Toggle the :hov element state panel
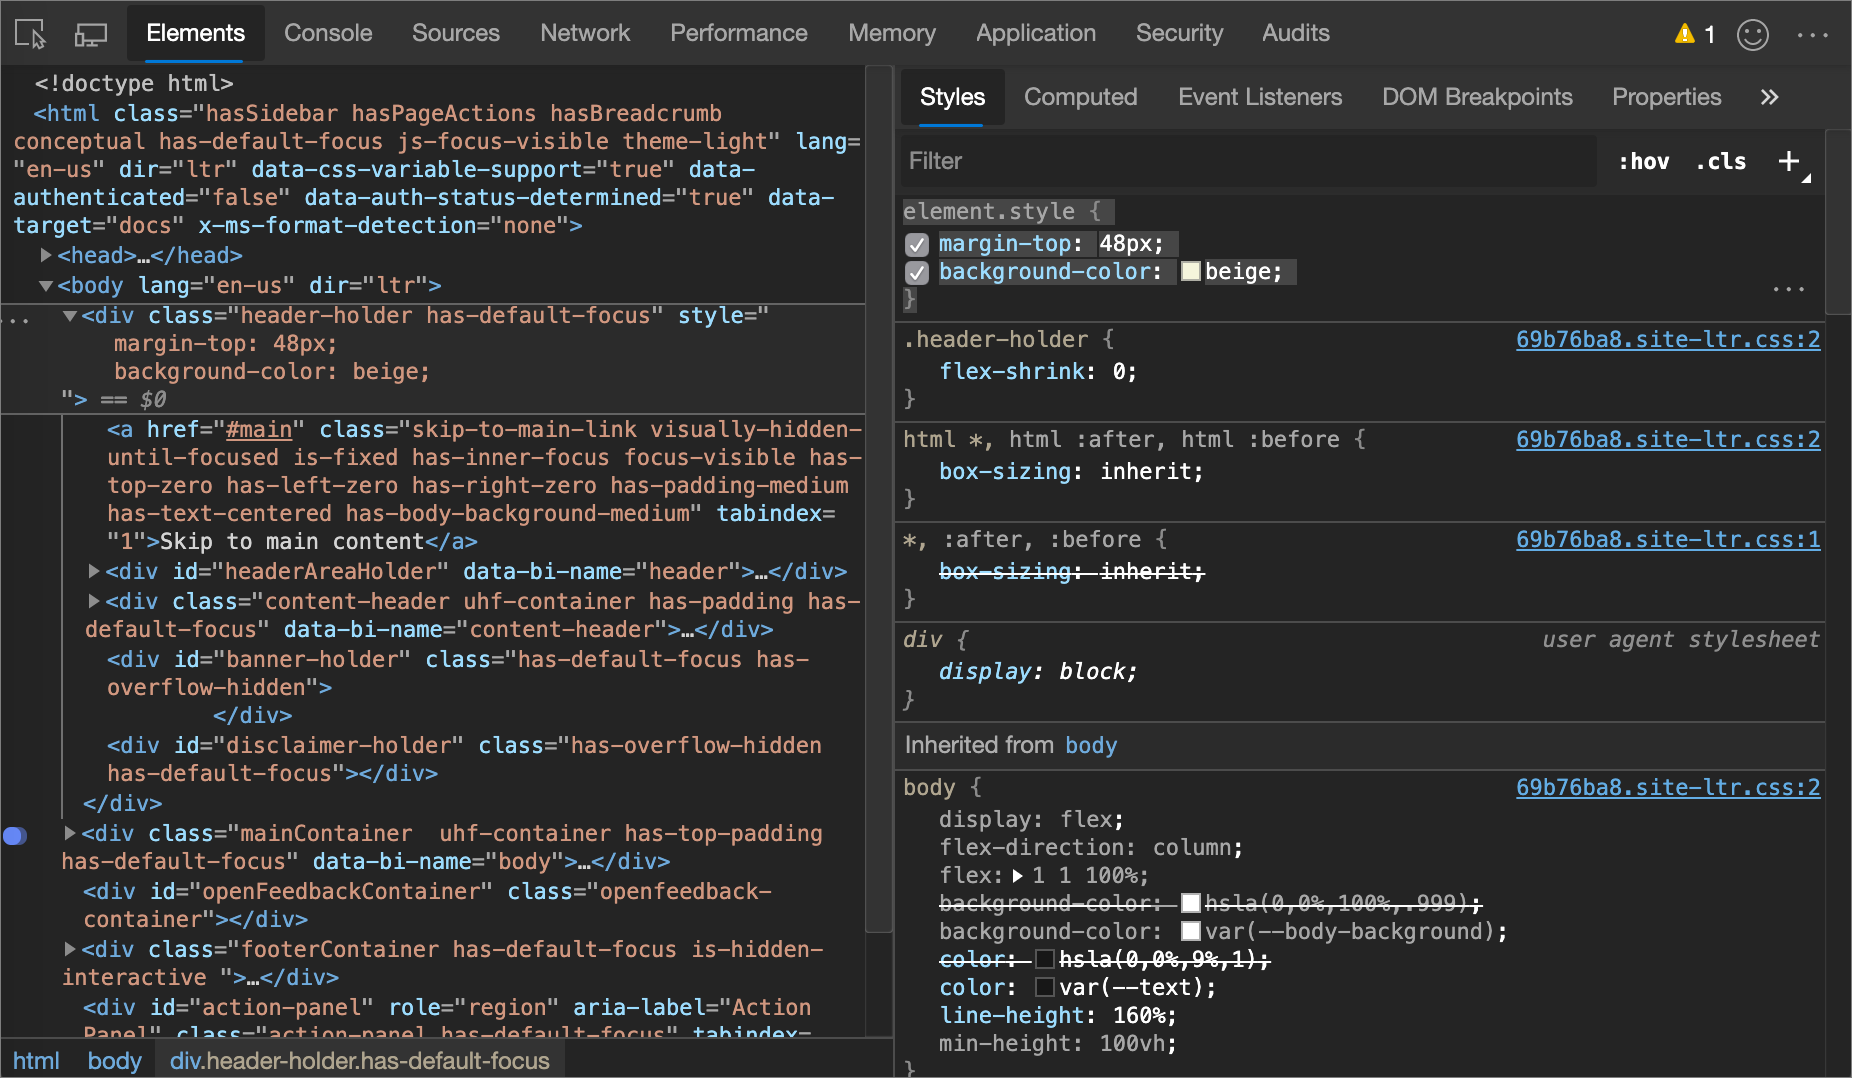1852x1078 pixels. tap(1643, 161)
